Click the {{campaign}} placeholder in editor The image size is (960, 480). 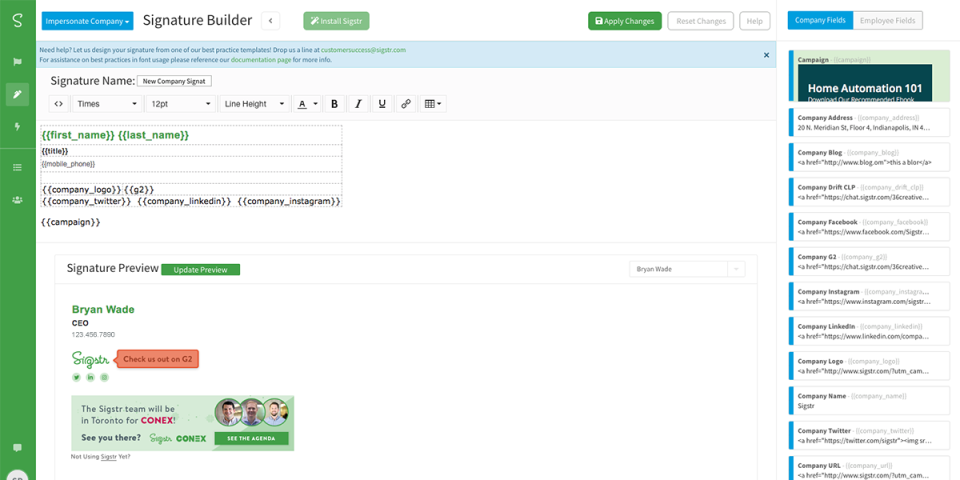(70, 222)
